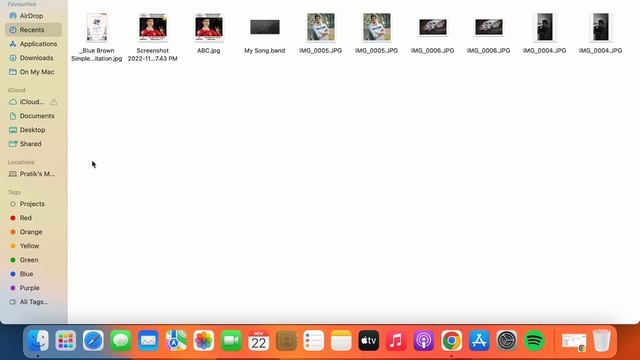640x360 pixels.
Task: Open Maps from the Dock
Action: click(176, 340)
